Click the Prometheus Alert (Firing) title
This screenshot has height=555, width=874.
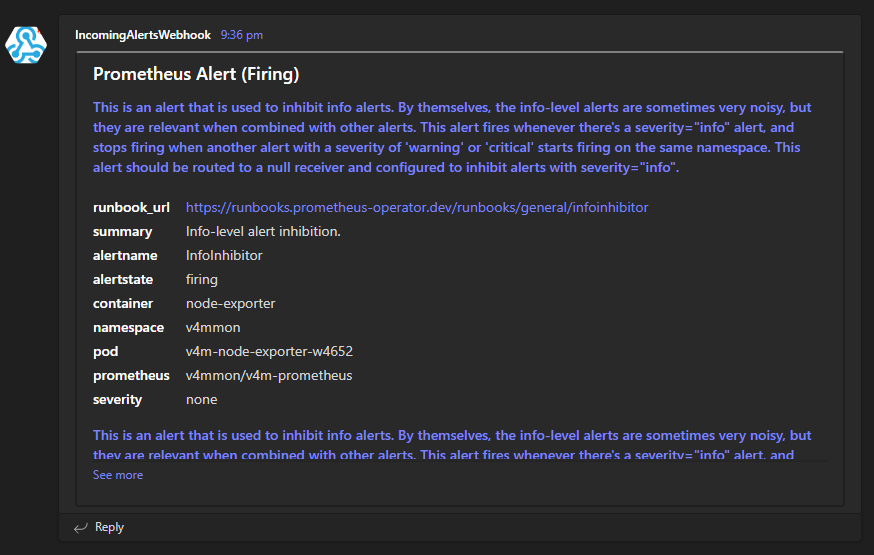[x=196, y=74]
